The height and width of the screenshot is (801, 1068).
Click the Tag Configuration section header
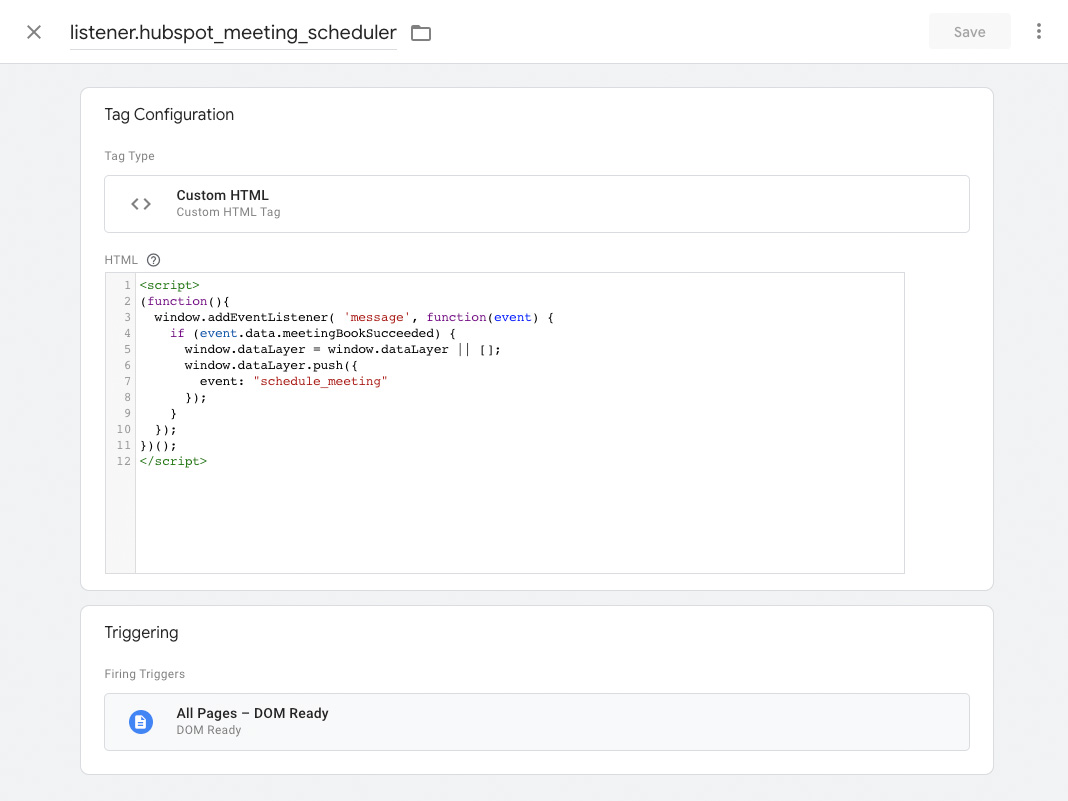pos(169,114)
